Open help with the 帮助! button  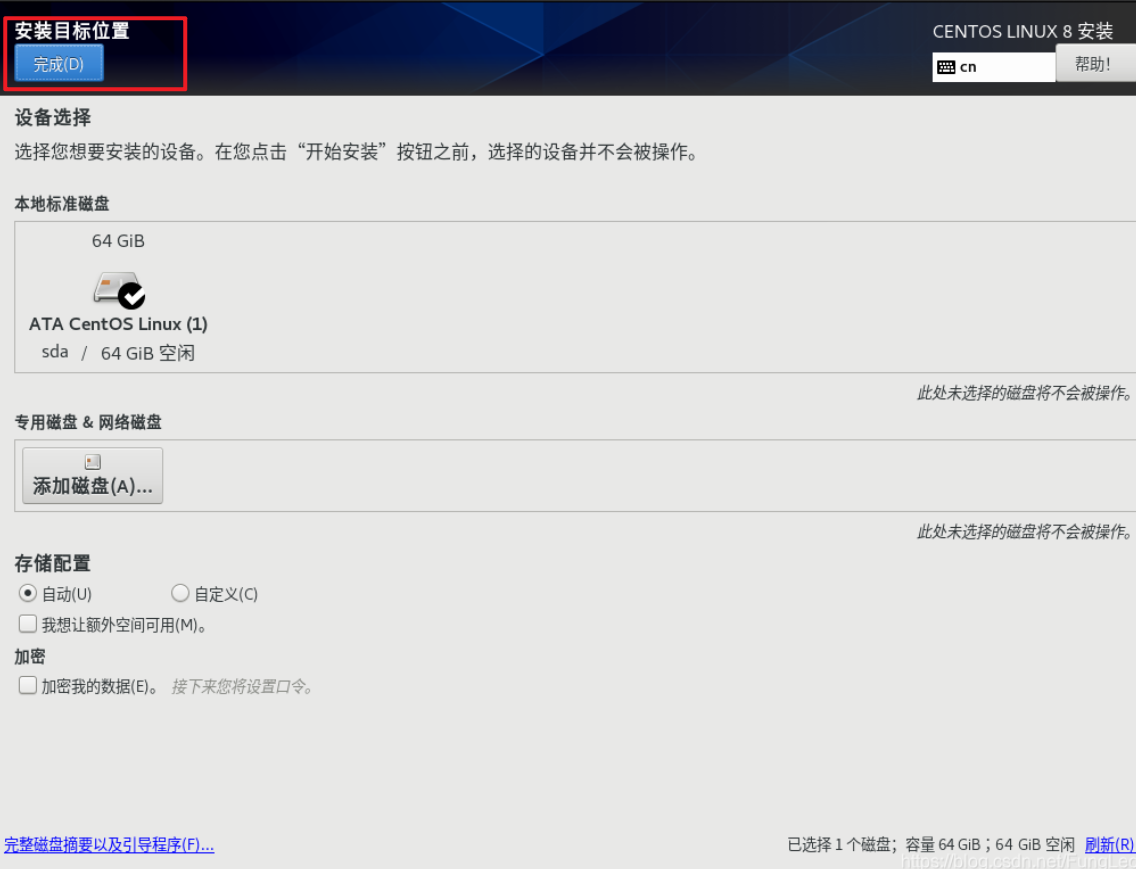click(x=1094, y=64)
